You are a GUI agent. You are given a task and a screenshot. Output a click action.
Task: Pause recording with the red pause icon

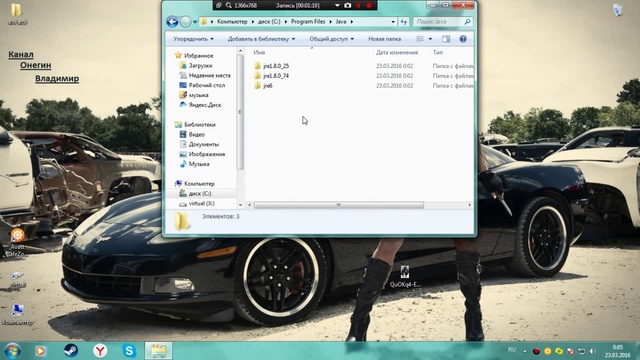click(358, 5)
